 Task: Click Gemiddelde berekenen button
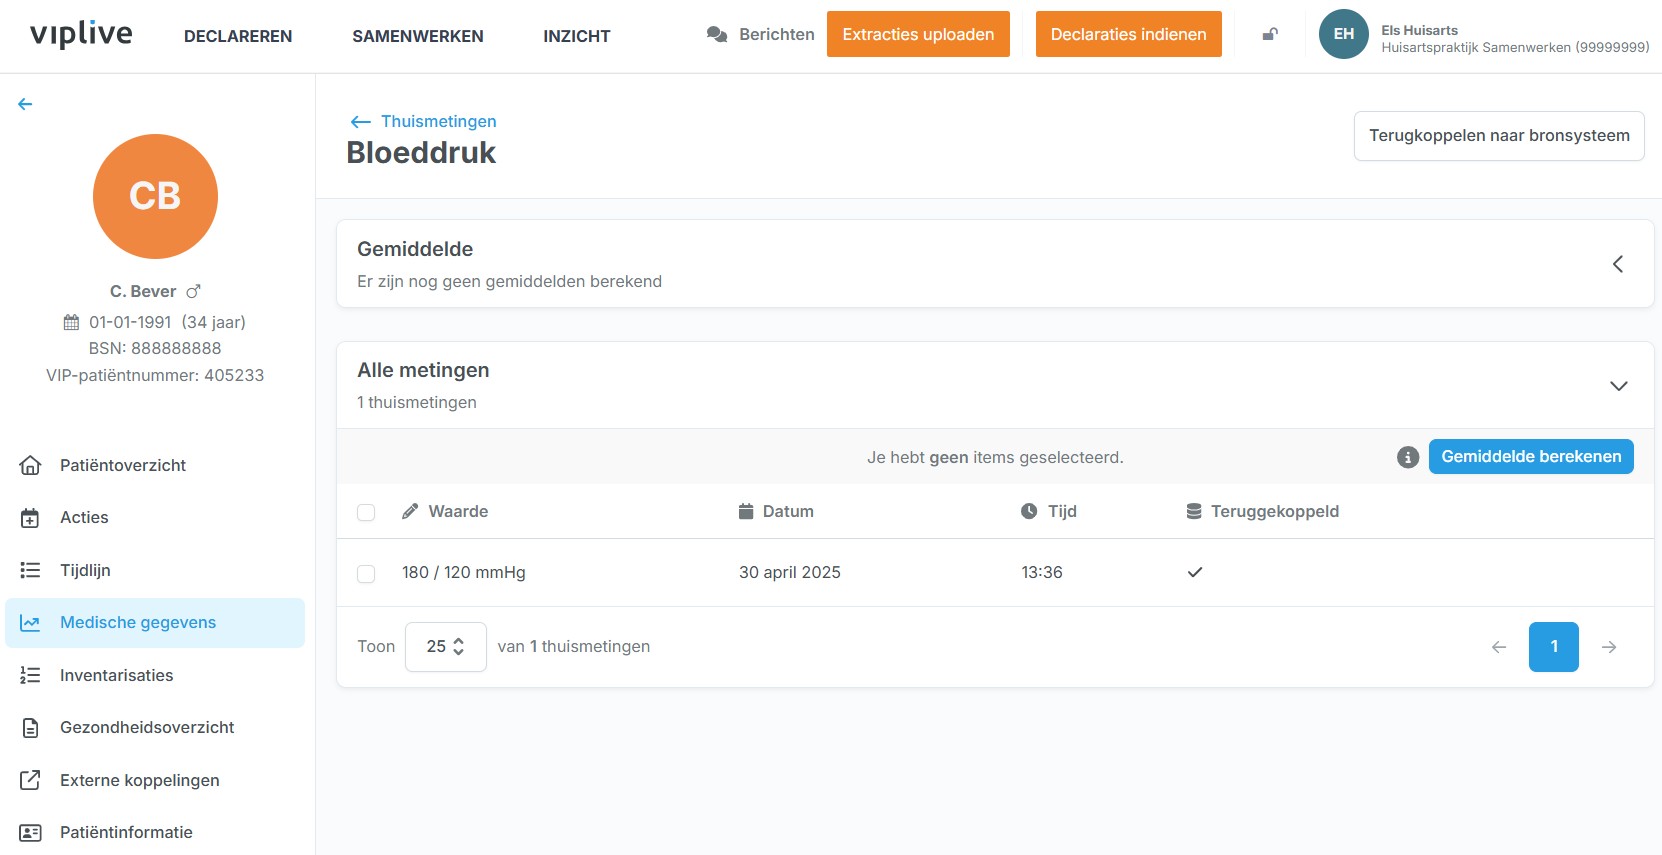coord(1531,457)
